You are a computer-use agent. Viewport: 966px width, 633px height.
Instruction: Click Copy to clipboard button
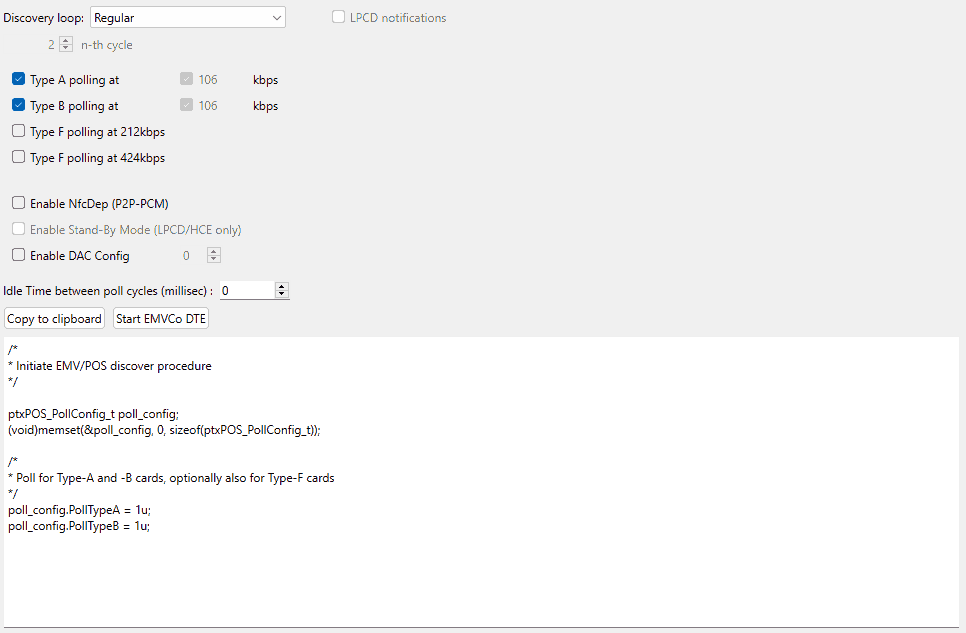pos(54,319)
